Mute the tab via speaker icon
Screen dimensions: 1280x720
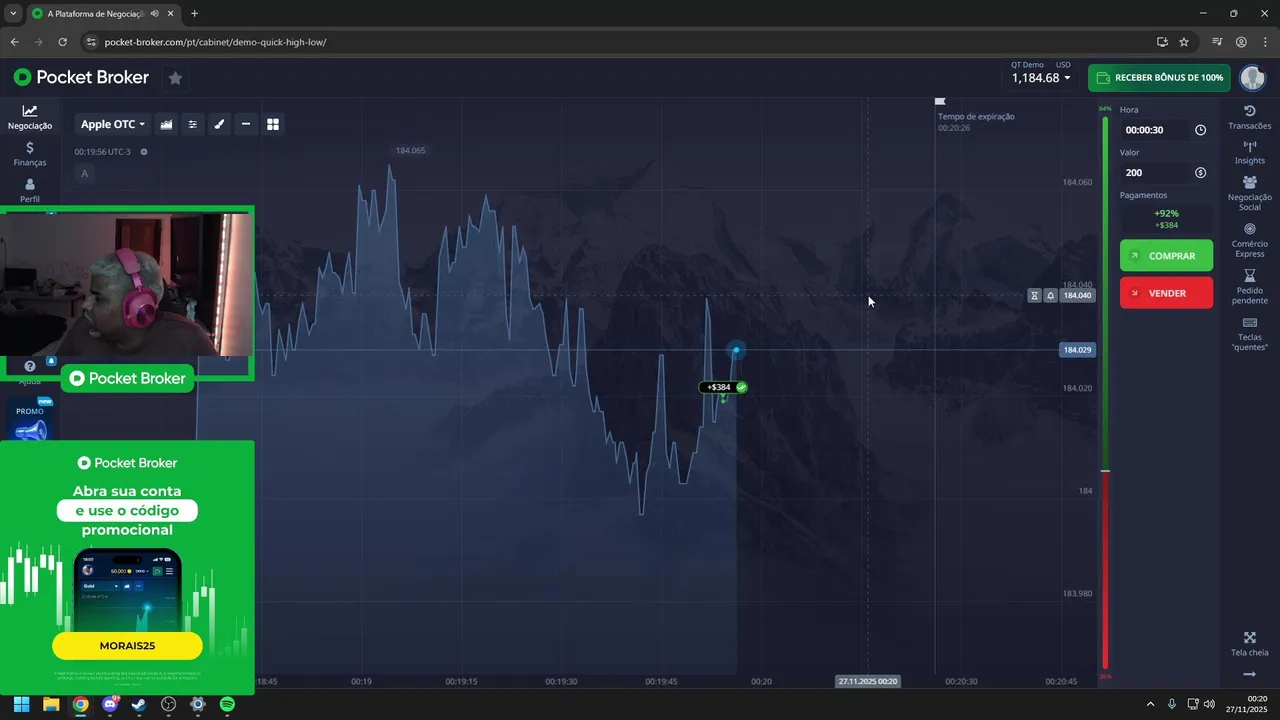[155, 14]
